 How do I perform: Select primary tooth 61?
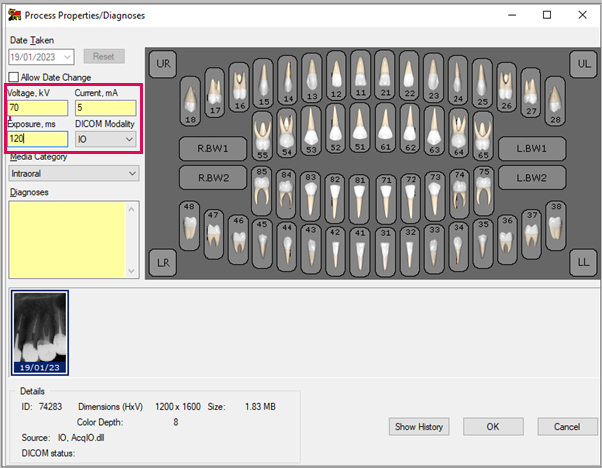point(385,128)
